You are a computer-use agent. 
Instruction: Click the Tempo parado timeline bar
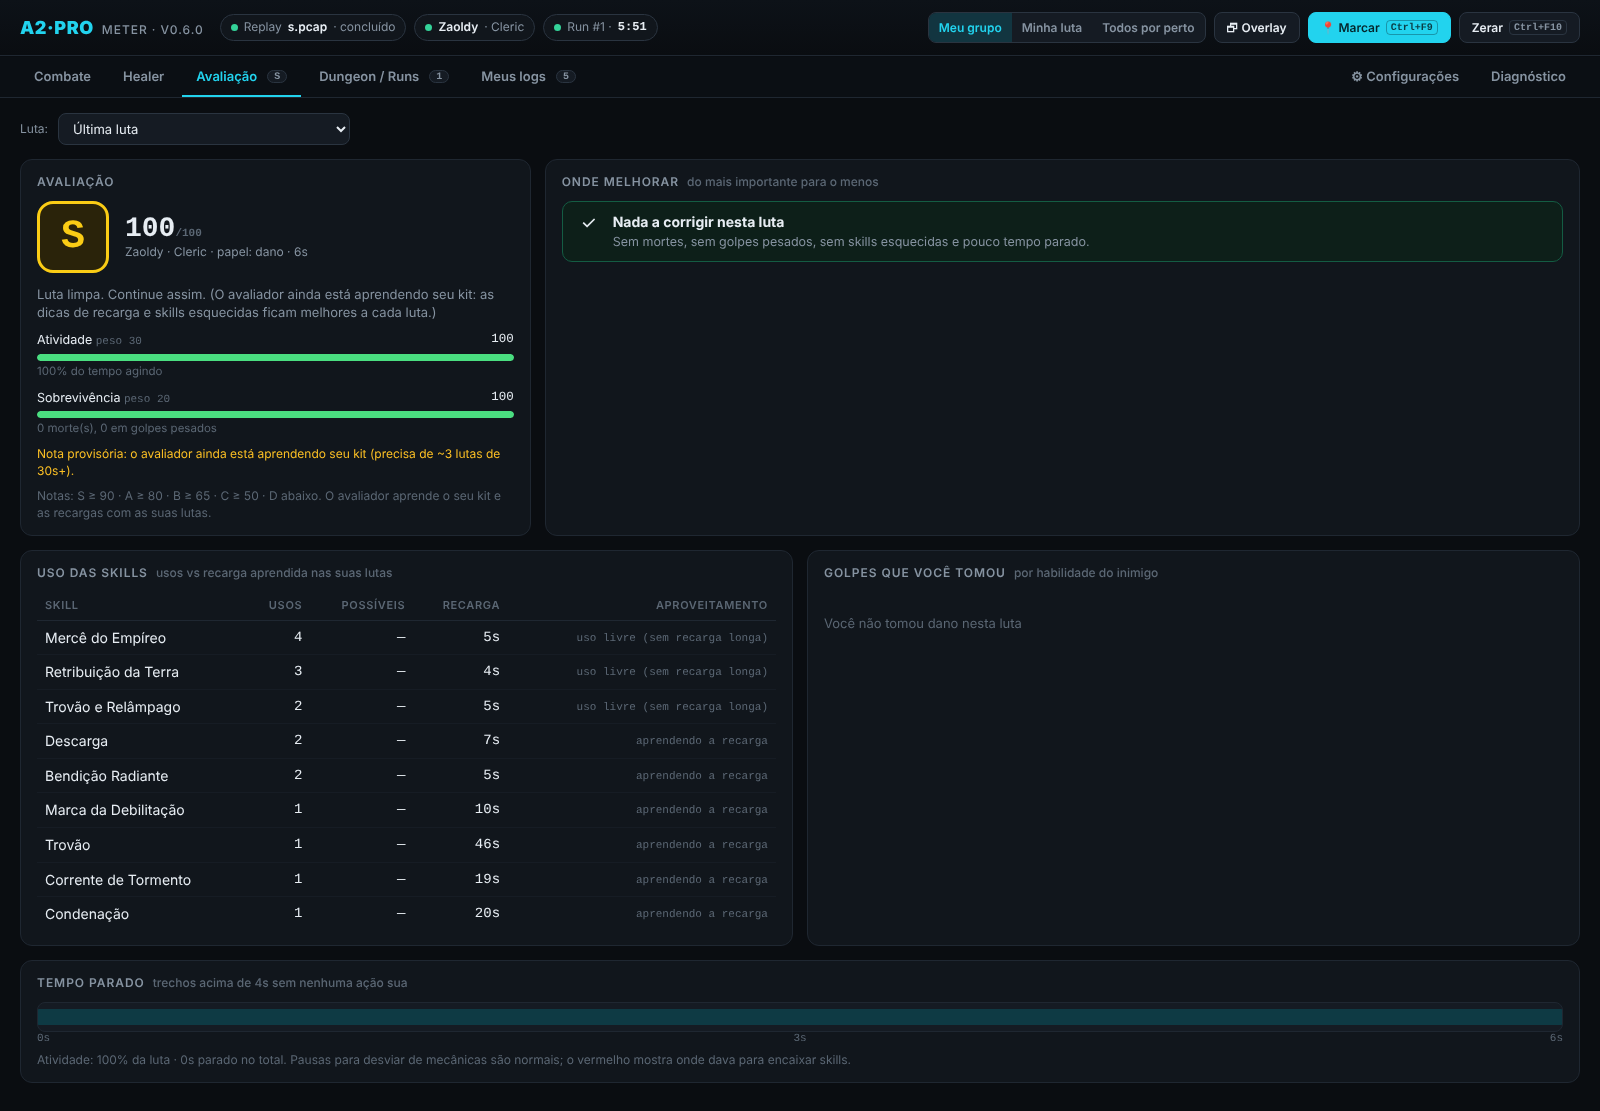(x=800, y=1017)
